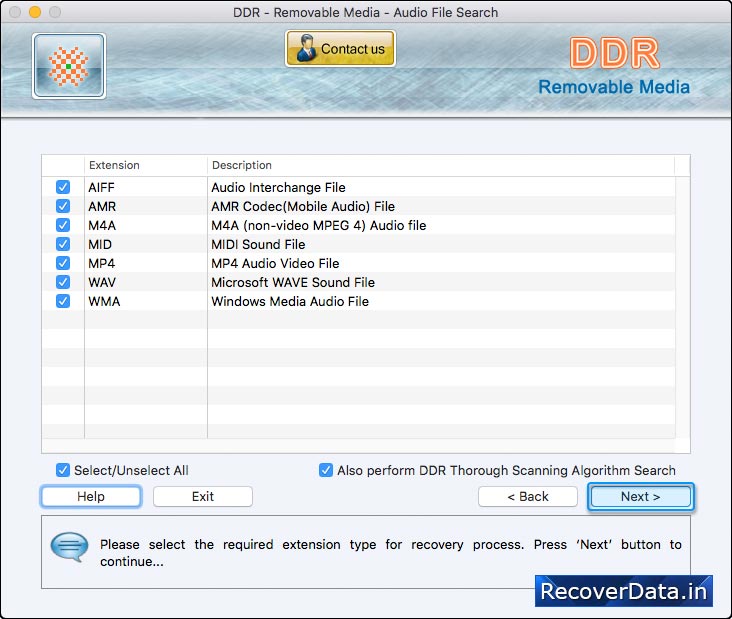Screen dimensions: 732x619
Task: Uncheck the AIFF extension checkbox
Action: tap(63, 187)
